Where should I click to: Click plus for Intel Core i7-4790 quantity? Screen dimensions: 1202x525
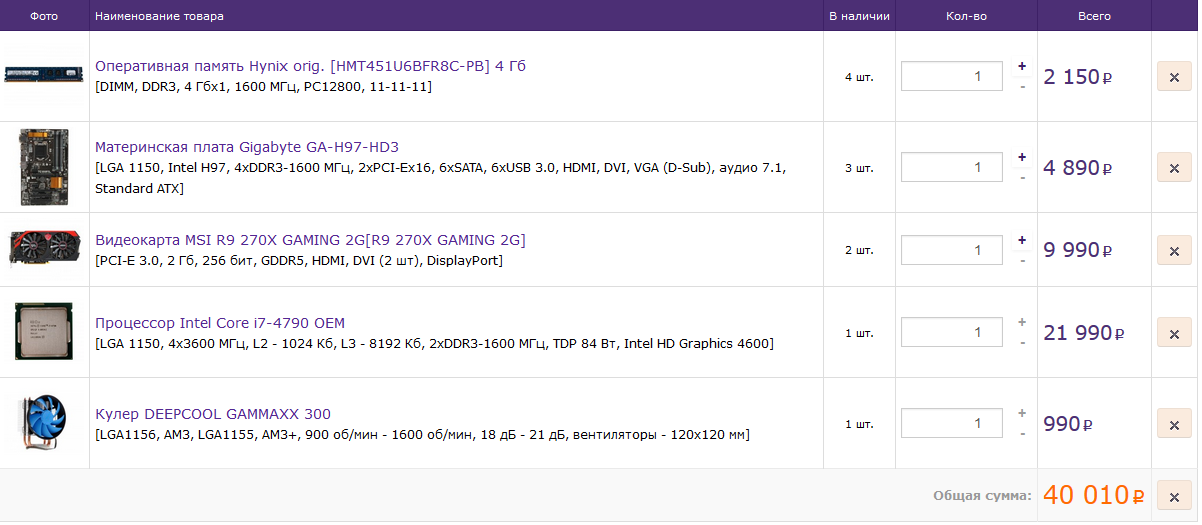click(1022, 323)
